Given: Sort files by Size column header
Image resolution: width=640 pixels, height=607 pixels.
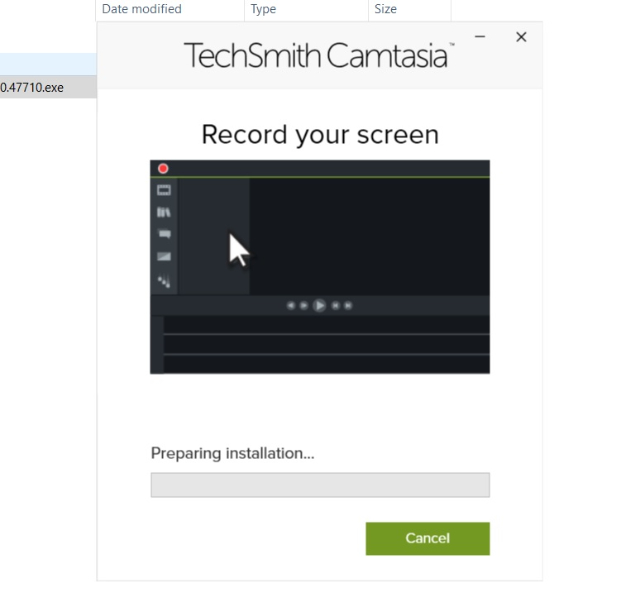Looking at the screenshot, I should click(410, 9).
